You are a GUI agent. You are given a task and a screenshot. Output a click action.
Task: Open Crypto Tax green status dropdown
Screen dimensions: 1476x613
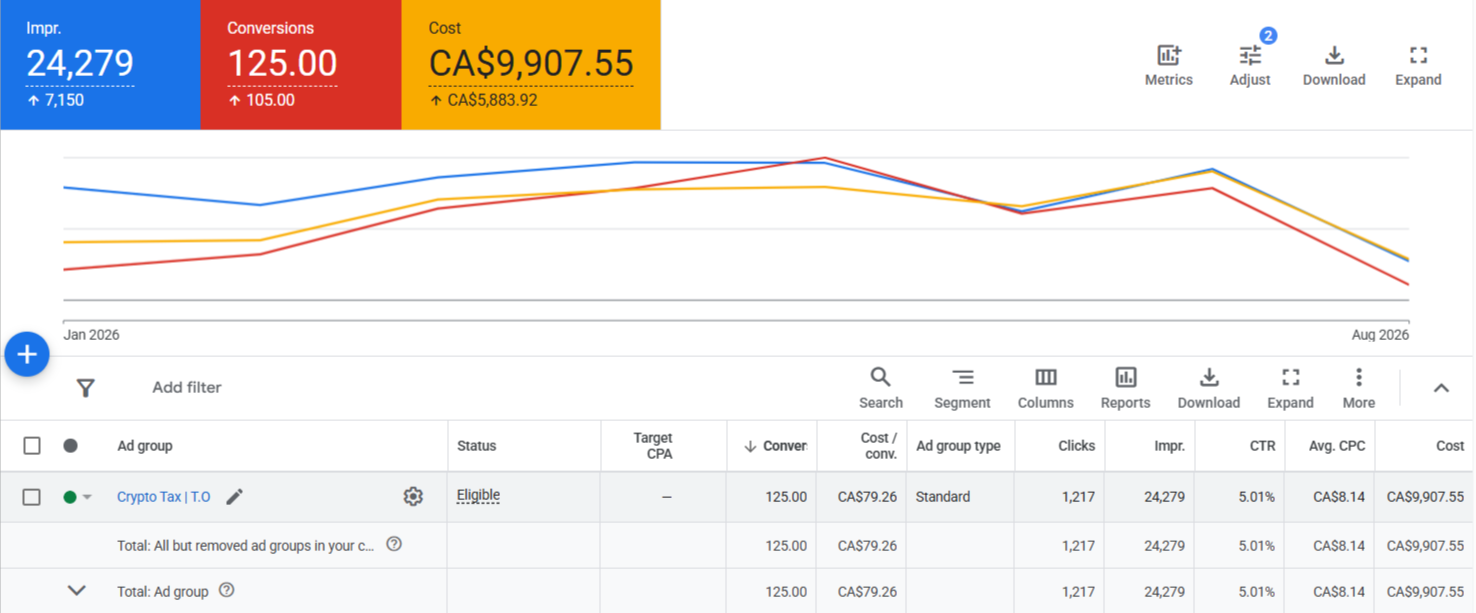click(x=77, y=497)
